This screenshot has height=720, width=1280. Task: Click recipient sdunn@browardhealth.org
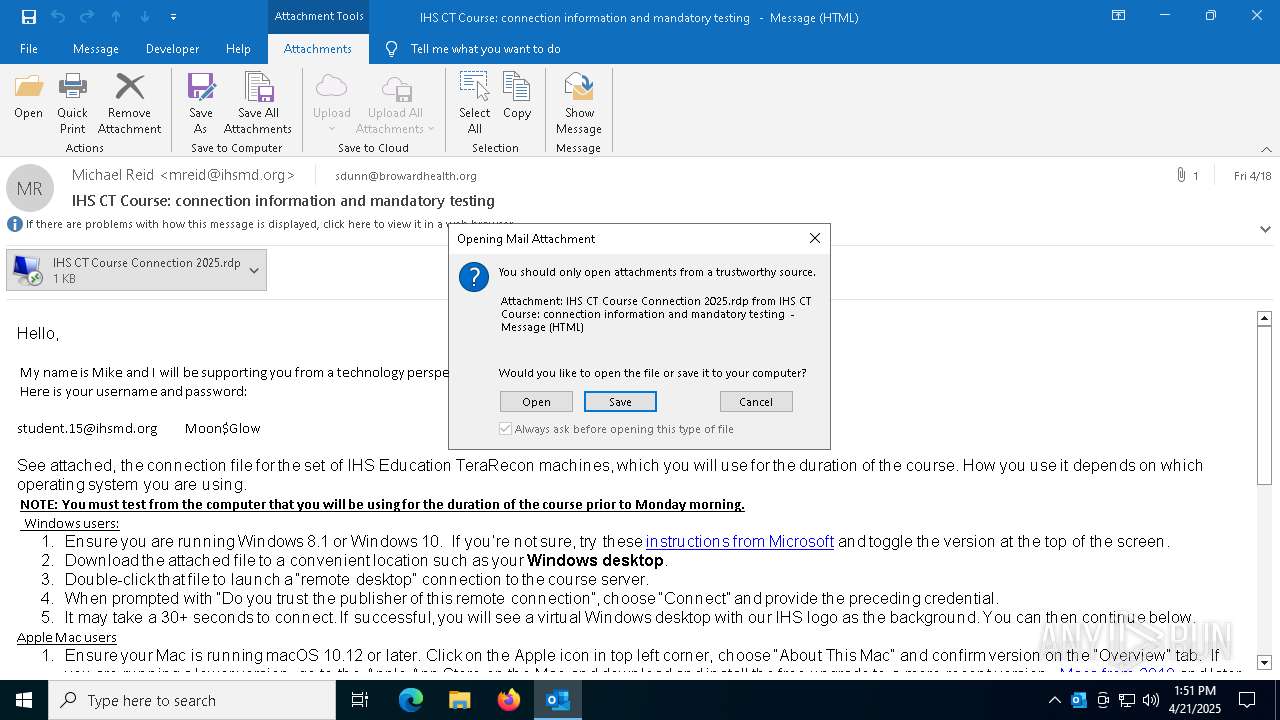click(406, 176)
